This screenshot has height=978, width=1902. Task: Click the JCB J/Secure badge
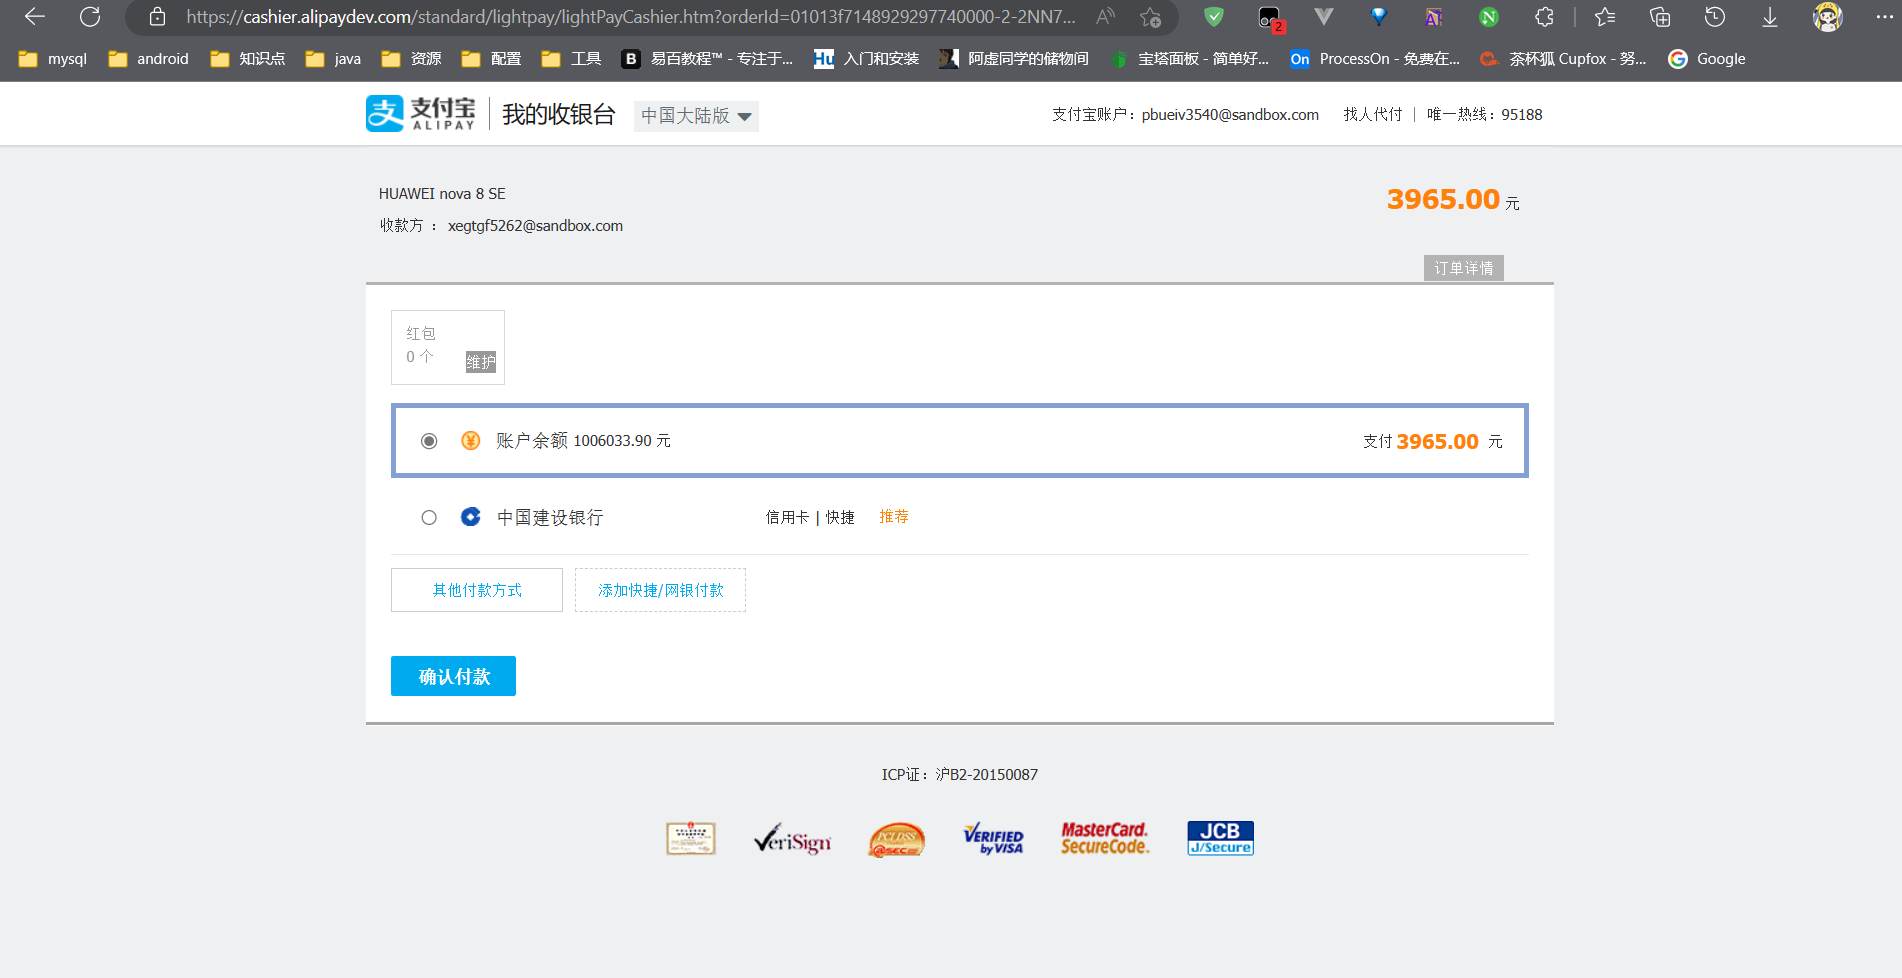[1220, 838]
